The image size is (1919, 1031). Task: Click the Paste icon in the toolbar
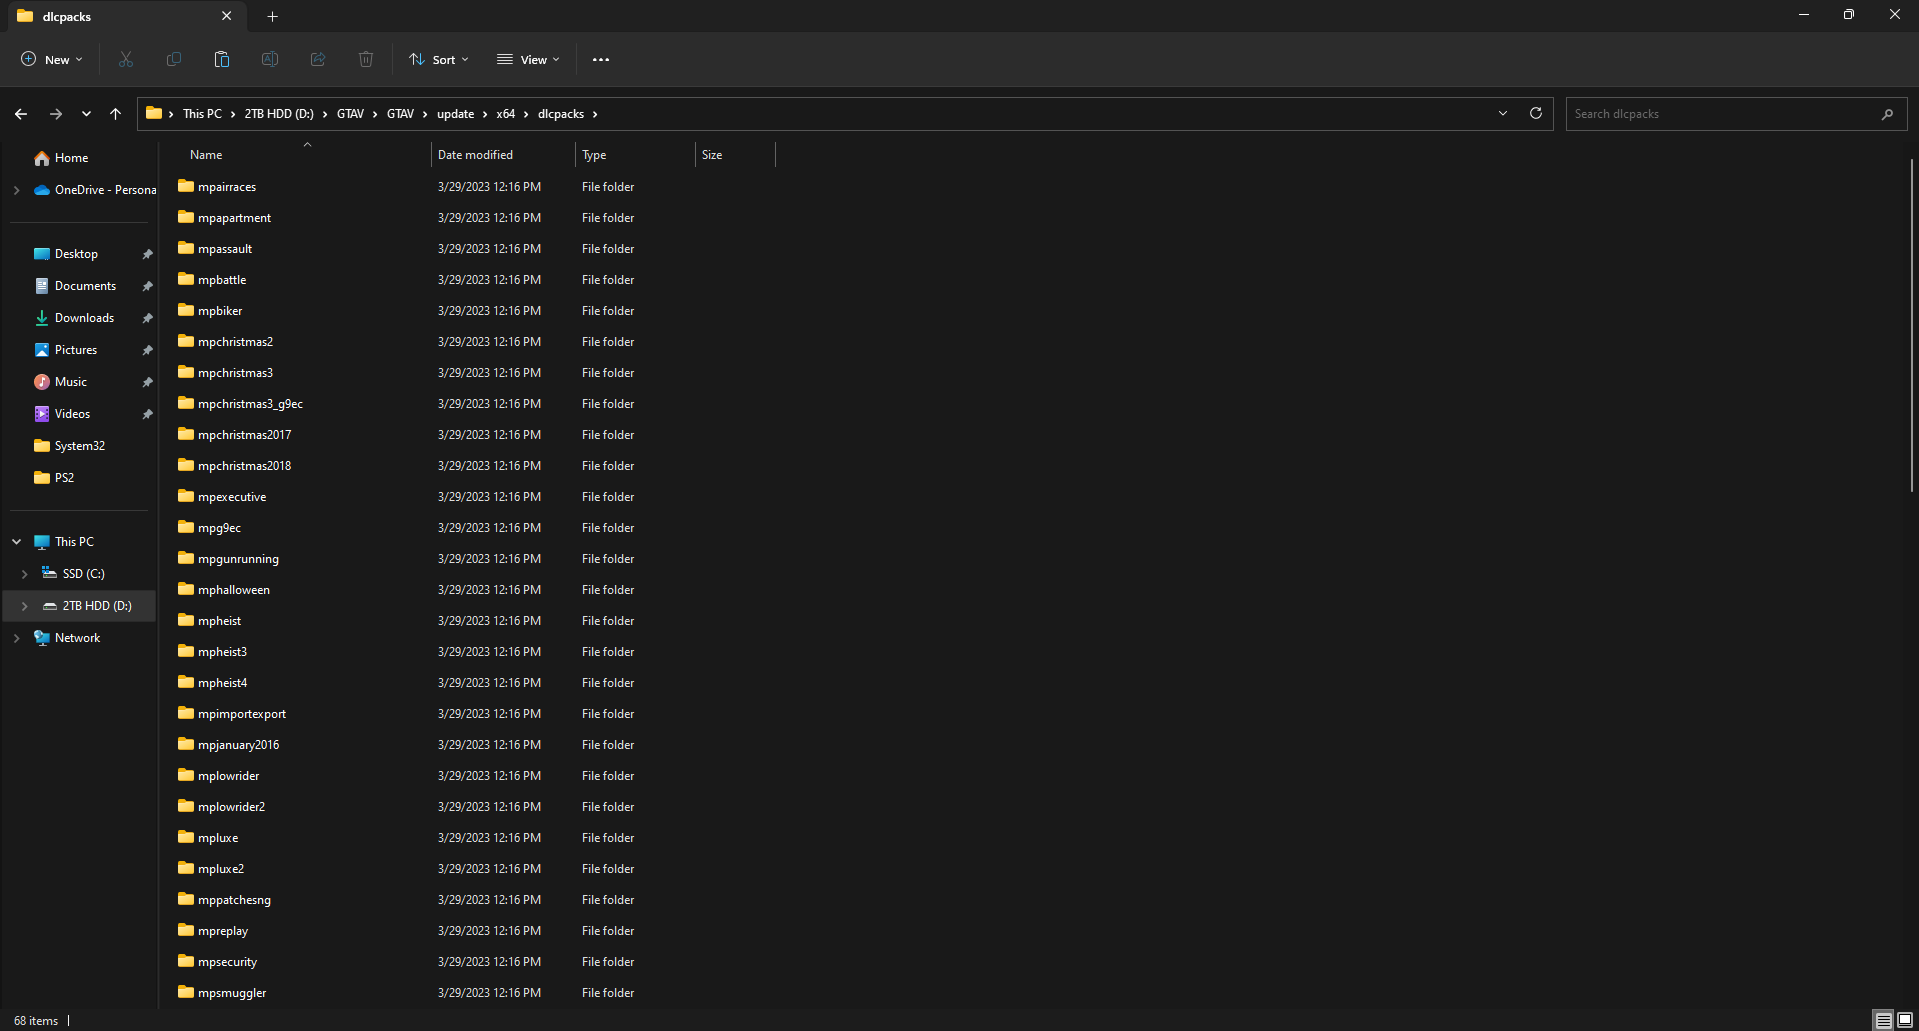(221, 59)
